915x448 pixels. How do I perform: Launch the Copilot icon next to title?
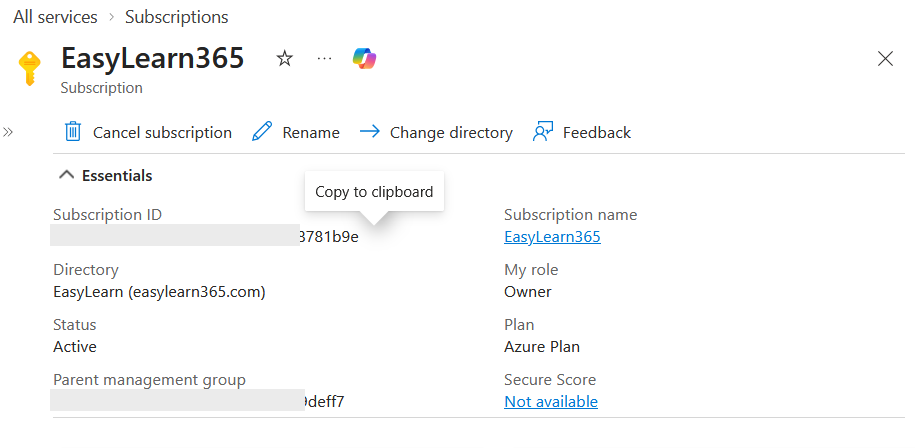365,58
